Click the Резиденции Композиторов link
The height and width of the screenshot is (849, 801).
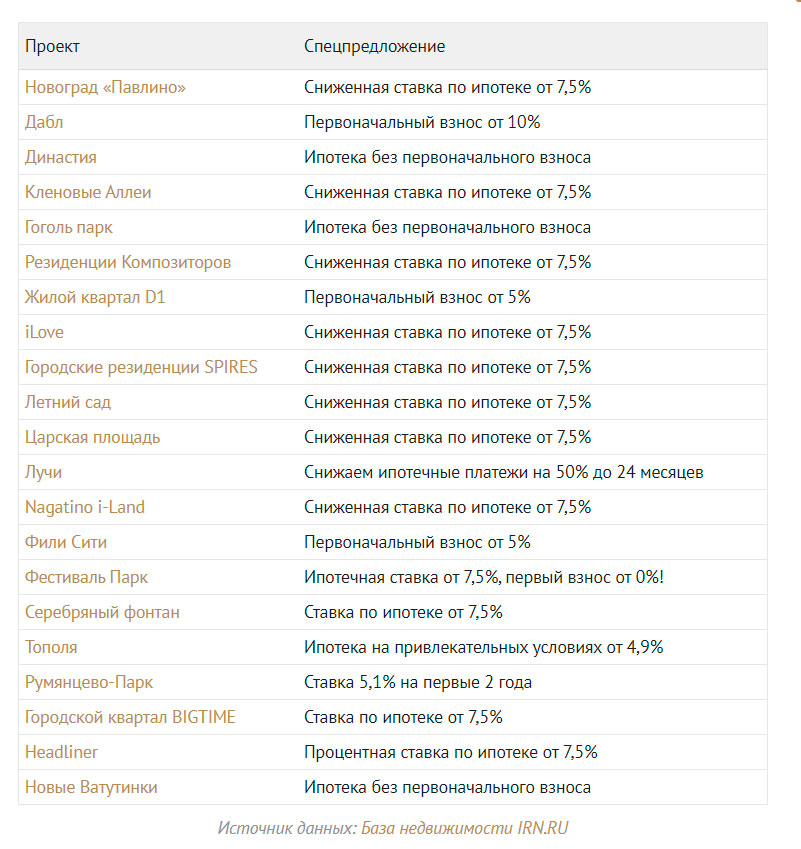(127, 262)
